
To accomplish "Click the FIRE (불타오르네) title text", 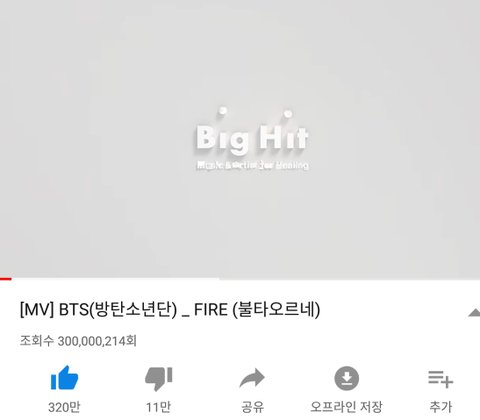I will click(257, 310).
